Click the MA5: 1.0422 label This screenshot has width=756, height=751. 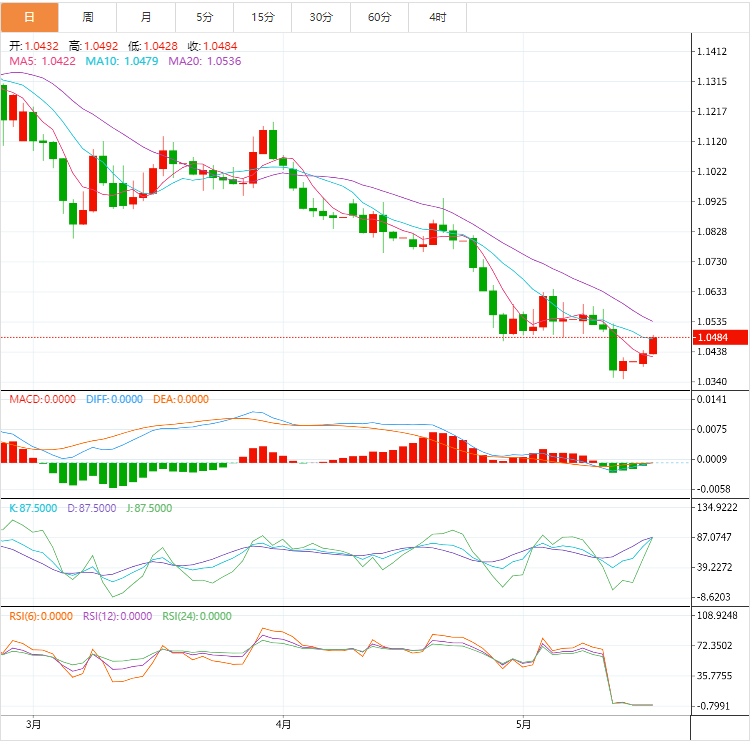click(42, 61)
